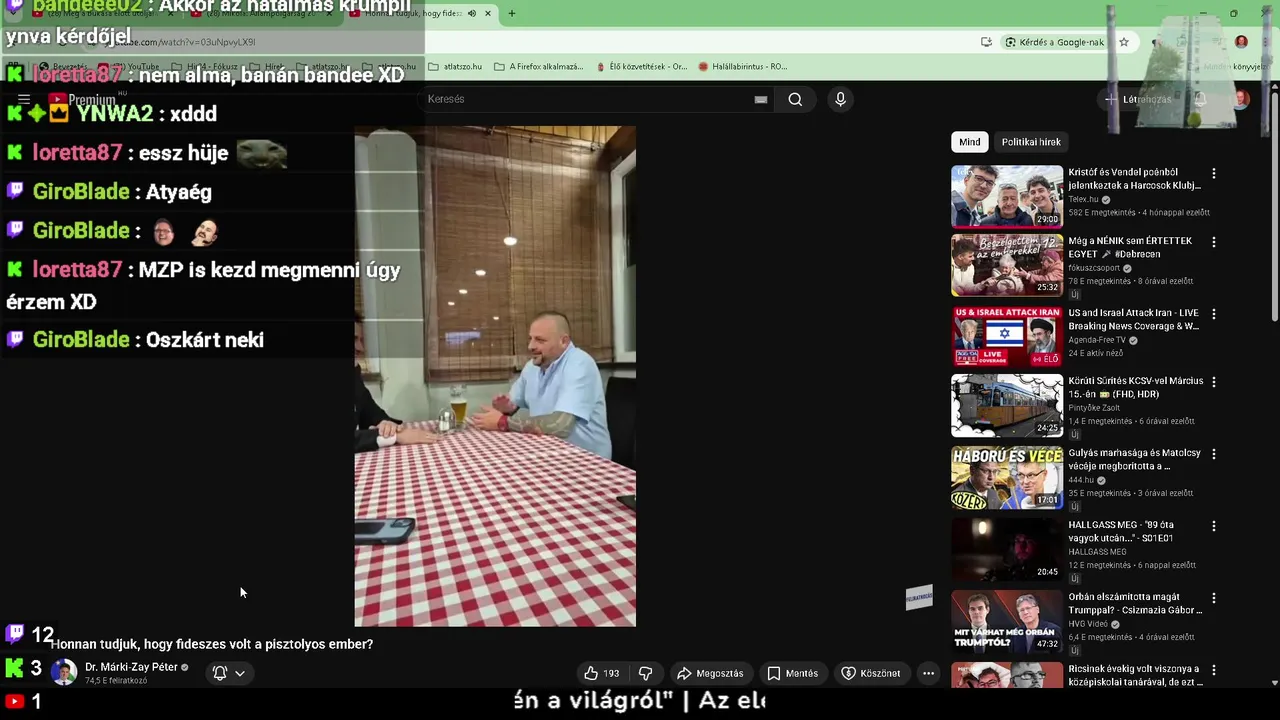Screen dimensions: 1280x720
Task: Click the YouTube search magnifier button
Action: [795, 99]
